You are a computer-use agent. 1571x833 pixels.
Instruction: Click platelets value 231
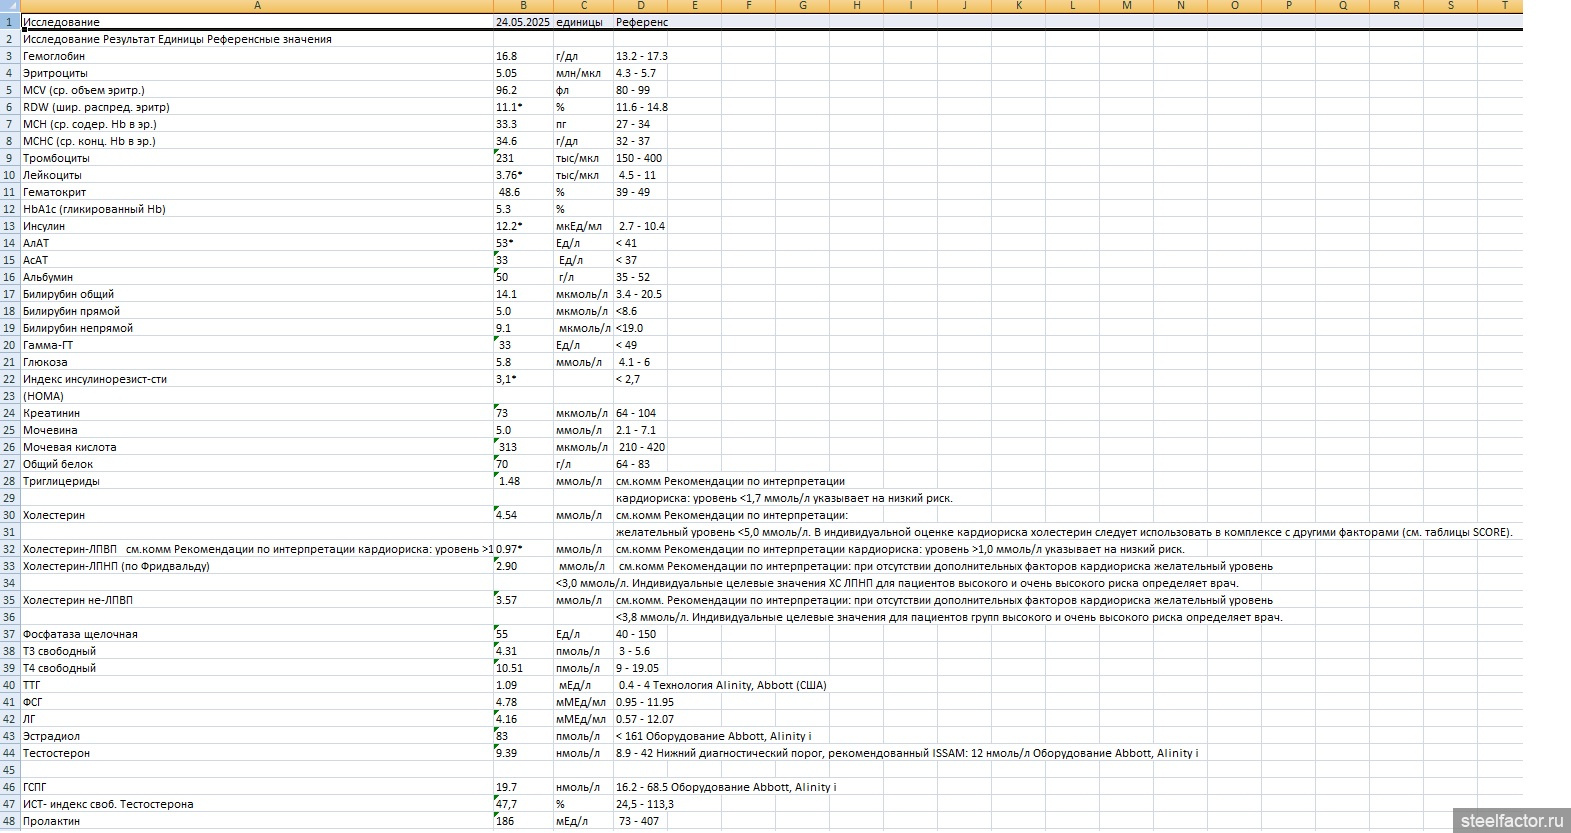coord(523,158)
